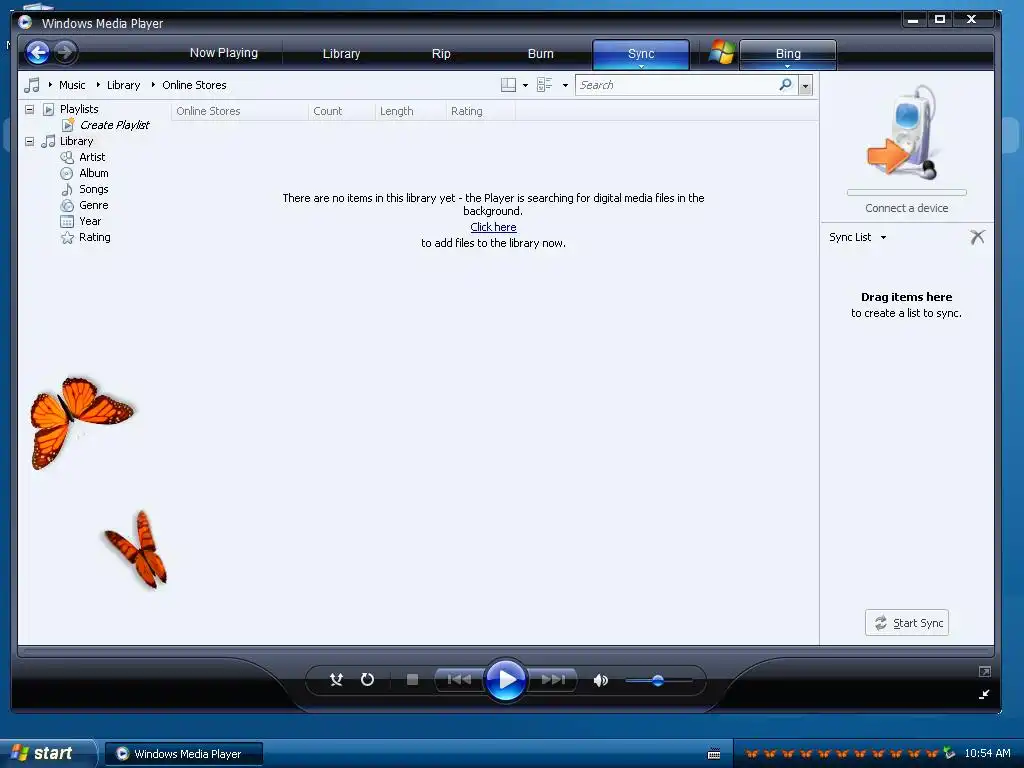Open the search options dropdown
The image size is (1024, 768).
coord(805,86)
